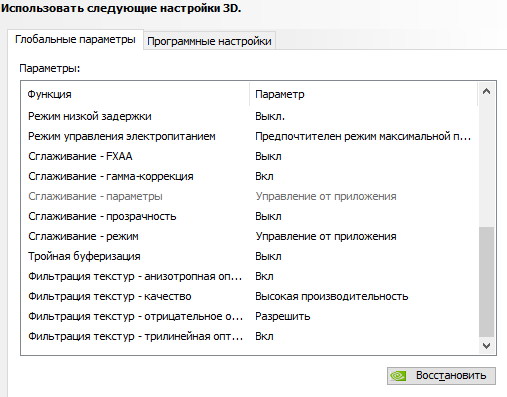Click the Параметр column header
Viewport: 507px width, 397px height.
tap(364, 94)
